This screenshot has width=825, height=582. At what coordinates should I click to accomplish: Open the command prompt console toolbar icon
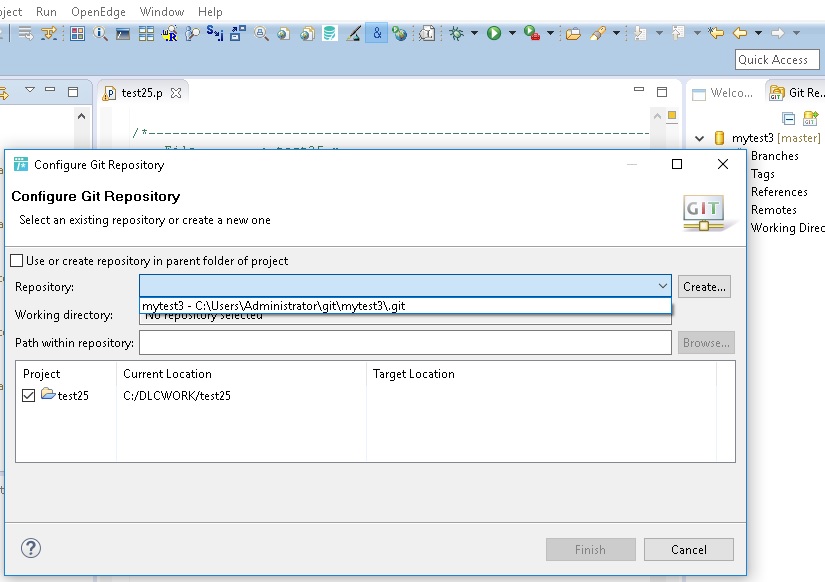(123, 34)
